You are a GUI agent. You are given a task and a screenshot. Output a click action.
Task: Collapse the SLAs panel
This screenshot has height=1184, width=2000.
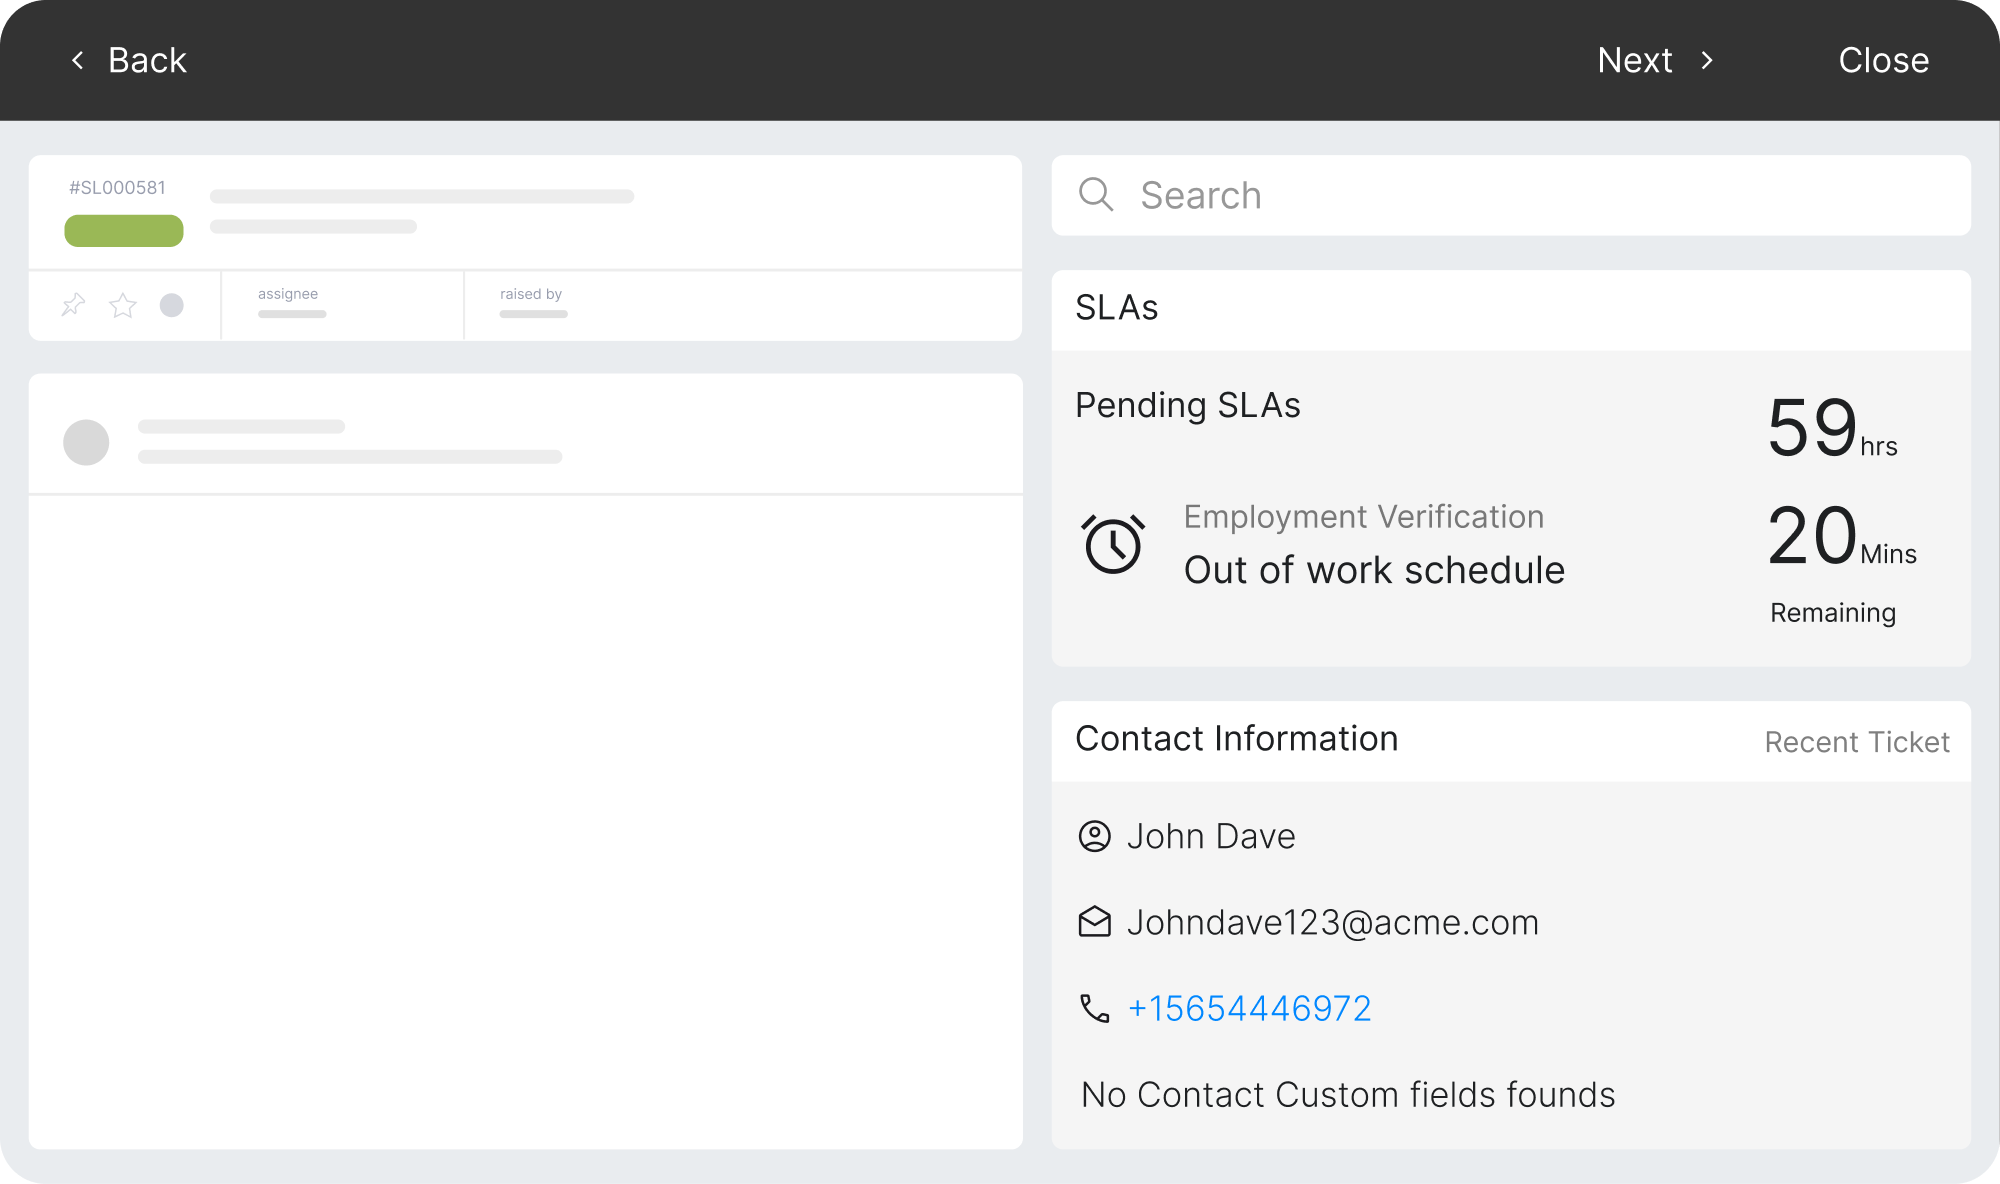[x=1117, y=308]
